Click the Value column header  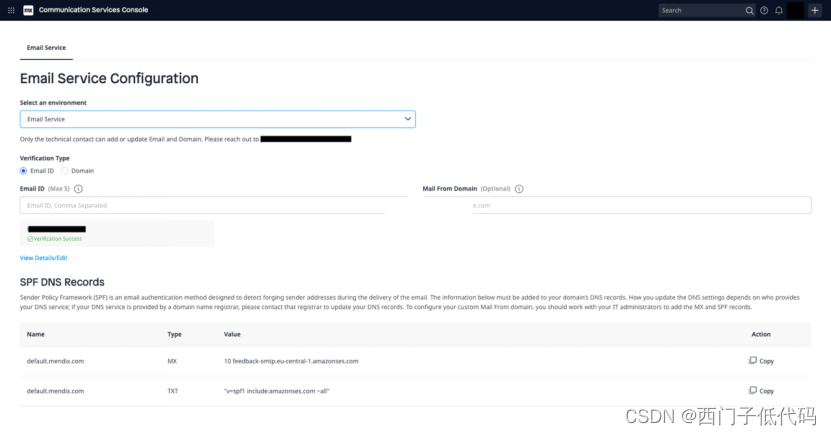pyautogui.click(x=232, y=334)
